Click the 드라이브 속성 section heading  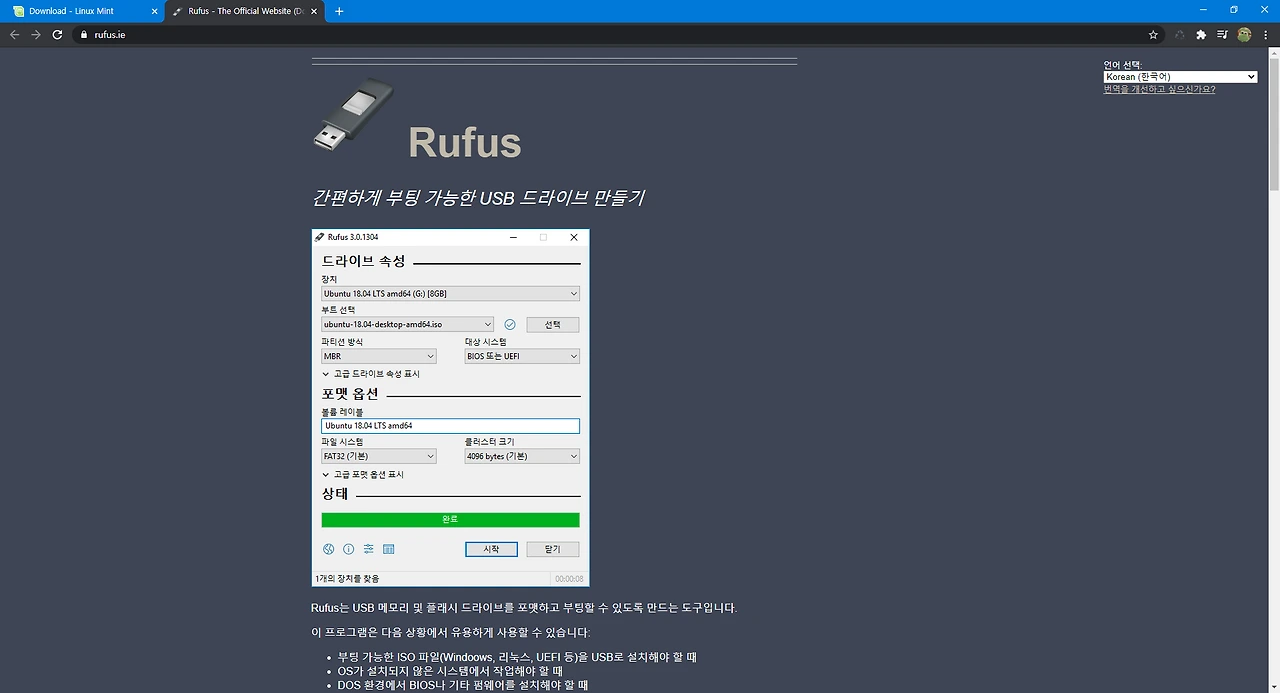tap(363, 261)
